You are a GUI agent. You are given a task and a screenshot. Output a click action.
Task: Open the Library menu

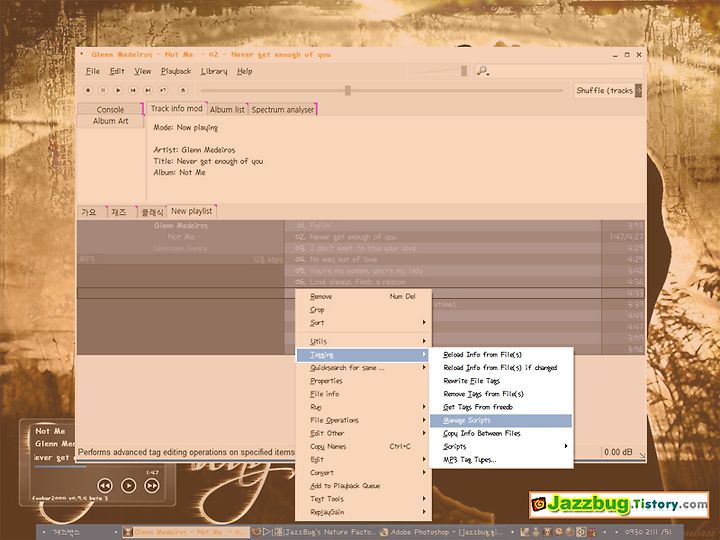[214, 71]
